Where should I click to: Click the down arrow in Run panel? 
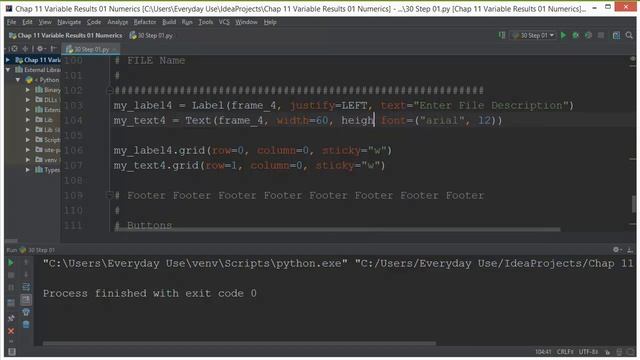coord(26,275)
